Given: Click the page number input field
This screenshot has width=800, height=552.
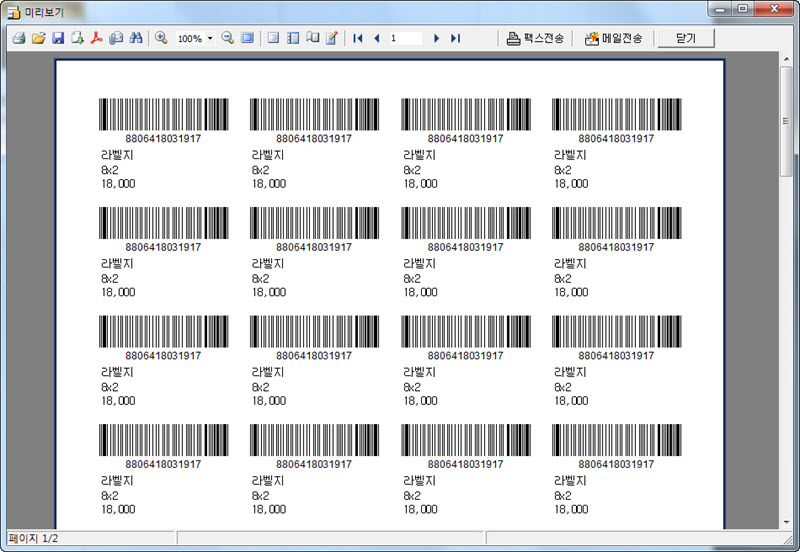Looking at the screenshot, I should (x=406, y=38).
